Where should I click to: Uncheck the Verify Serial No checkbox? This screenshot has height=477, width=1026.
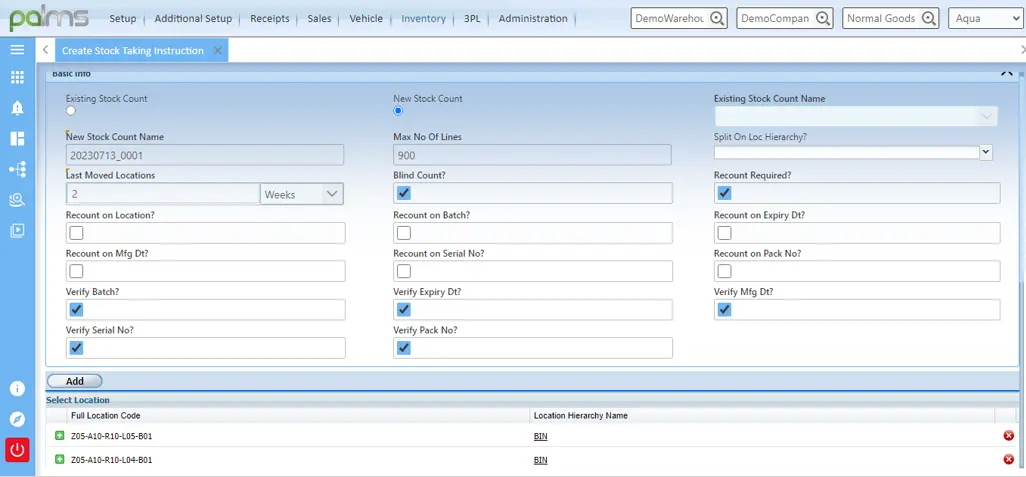(x=76, y=348)
